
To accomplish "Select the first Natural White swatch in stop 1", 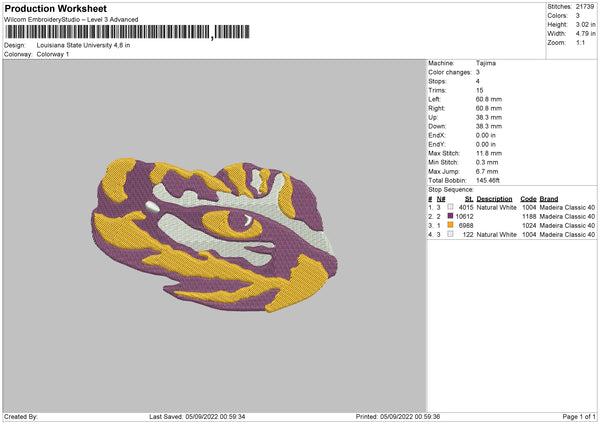I will (x=450, y=207).
